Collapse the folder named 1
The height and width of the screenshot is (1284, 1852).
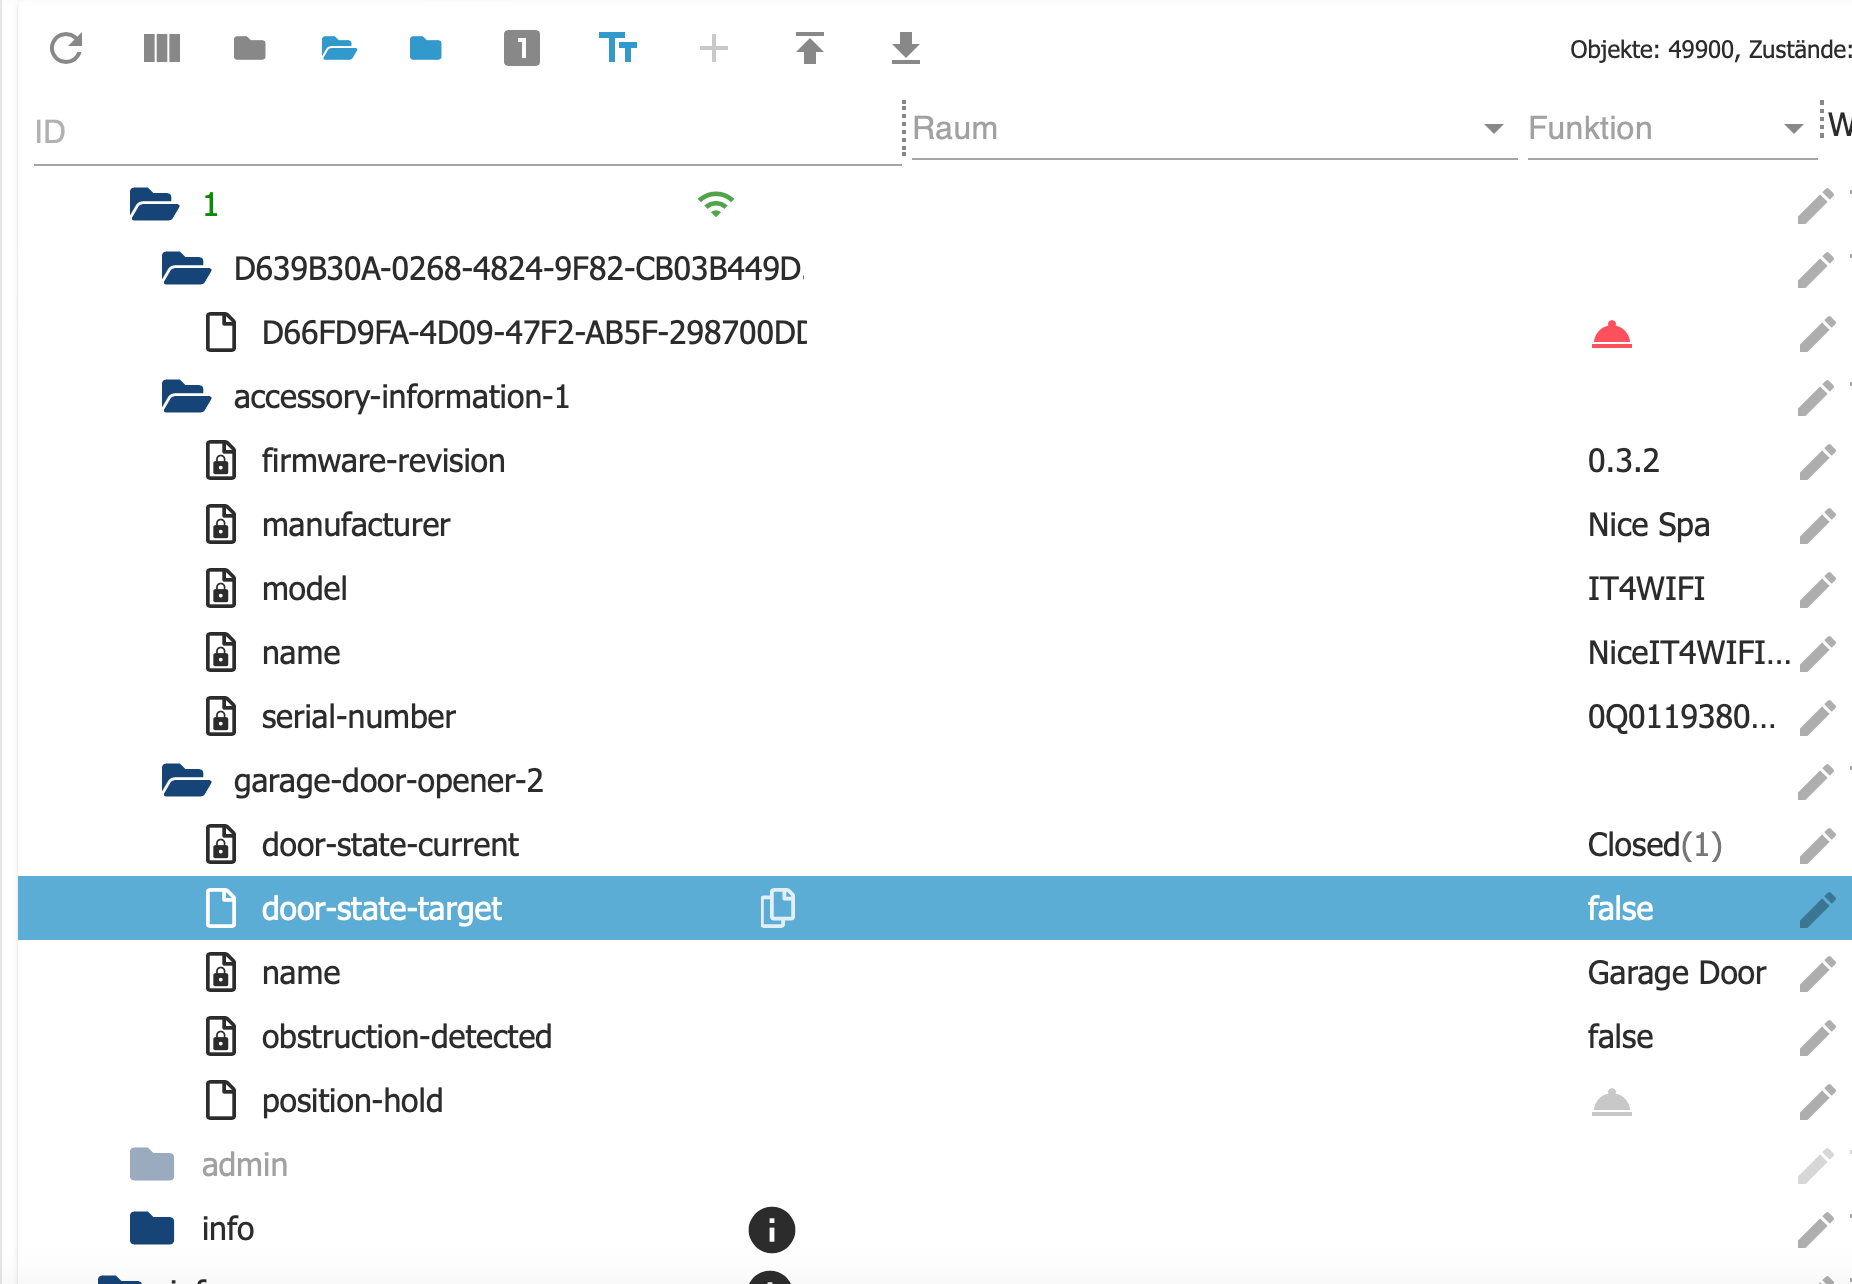[154, 204]
